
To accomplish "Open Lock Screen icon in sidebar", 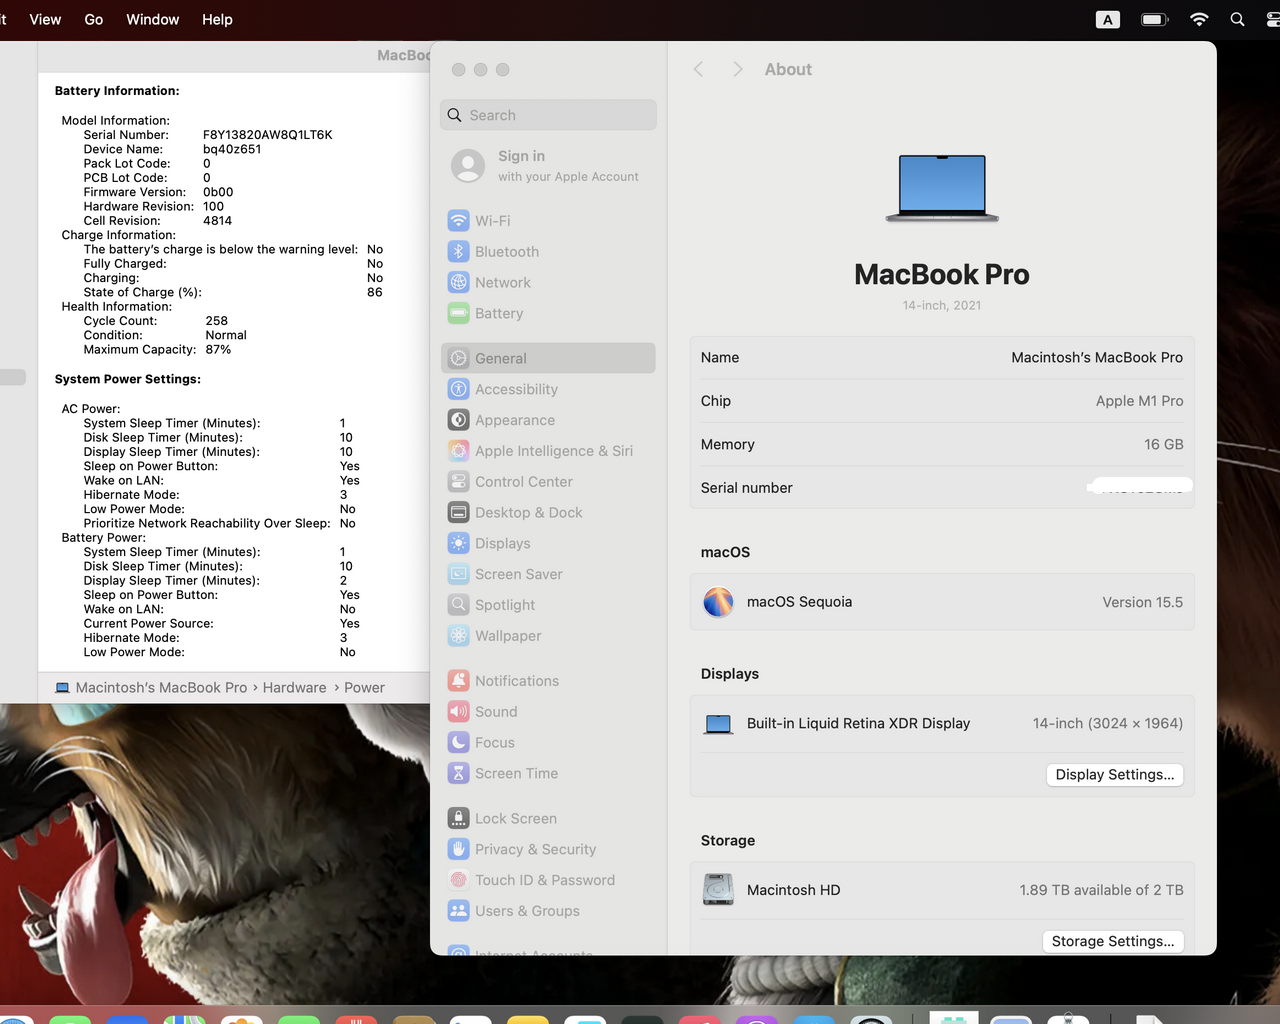I will tap(458, 818).
